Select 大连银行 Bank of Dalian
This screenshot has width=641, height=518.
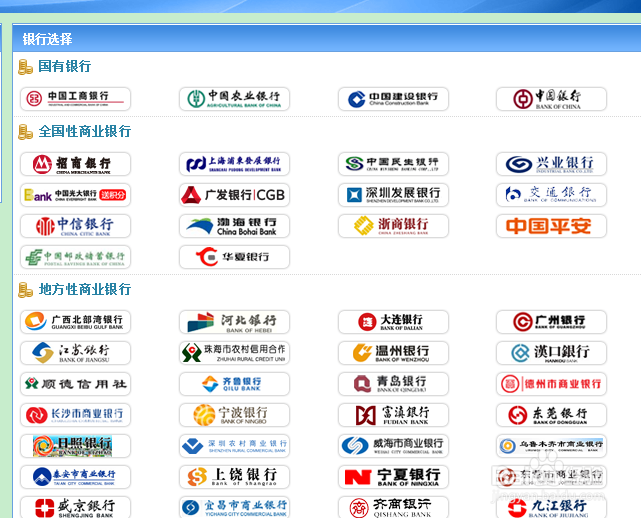393,322
